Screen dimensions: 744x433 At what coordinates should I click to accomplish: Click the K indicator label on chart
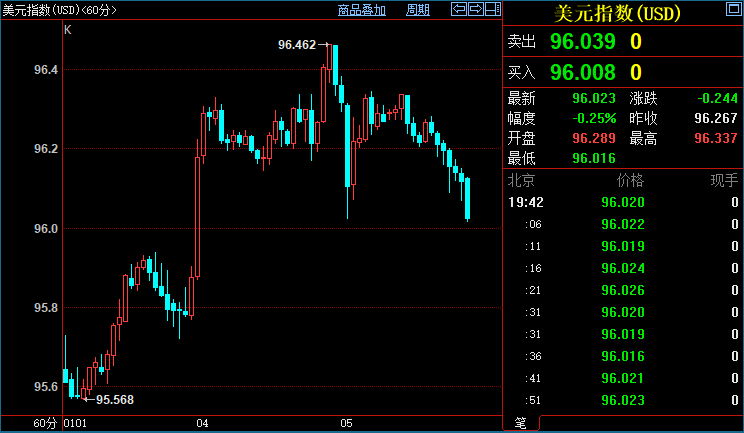pos(68,30)
